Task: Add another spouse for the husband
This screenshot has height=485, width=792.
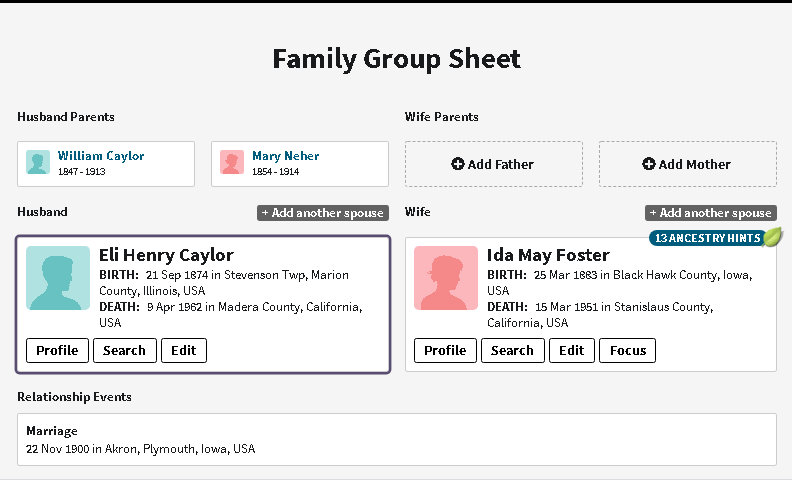Action: [x=323, y=213]
